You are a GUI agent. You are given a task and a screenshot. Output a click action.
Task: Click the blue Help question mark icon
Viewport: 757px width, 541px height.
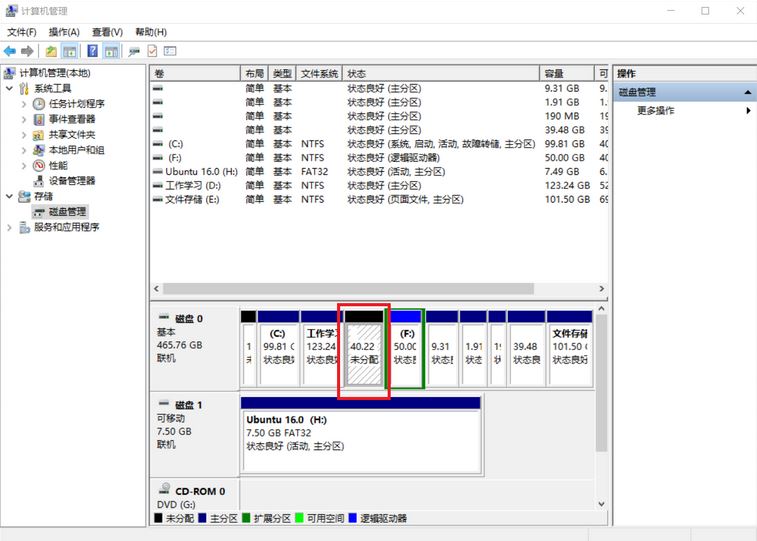click(x=92, y=51)
